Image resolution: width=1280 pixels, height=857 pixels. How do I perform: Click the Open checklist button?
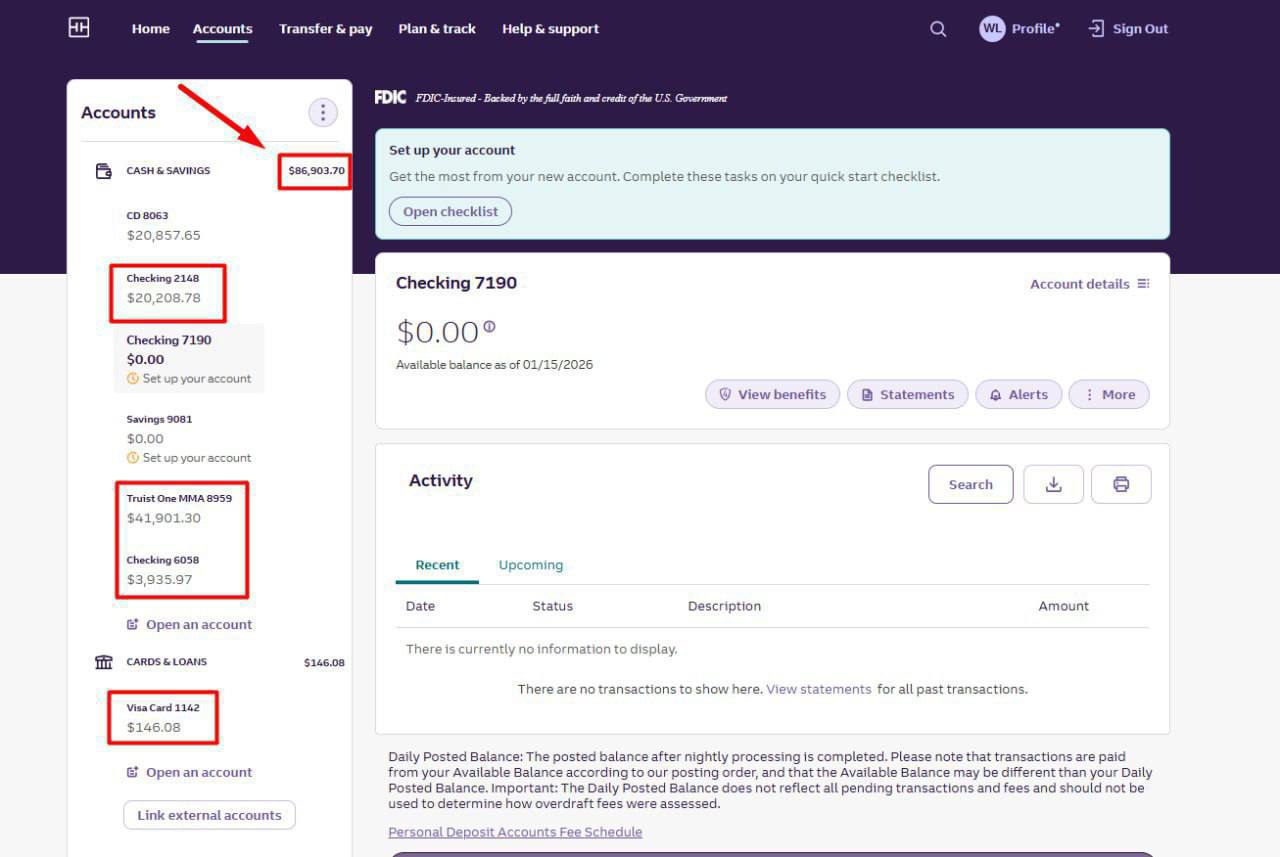pyautogui.click(x=450, y=212)
